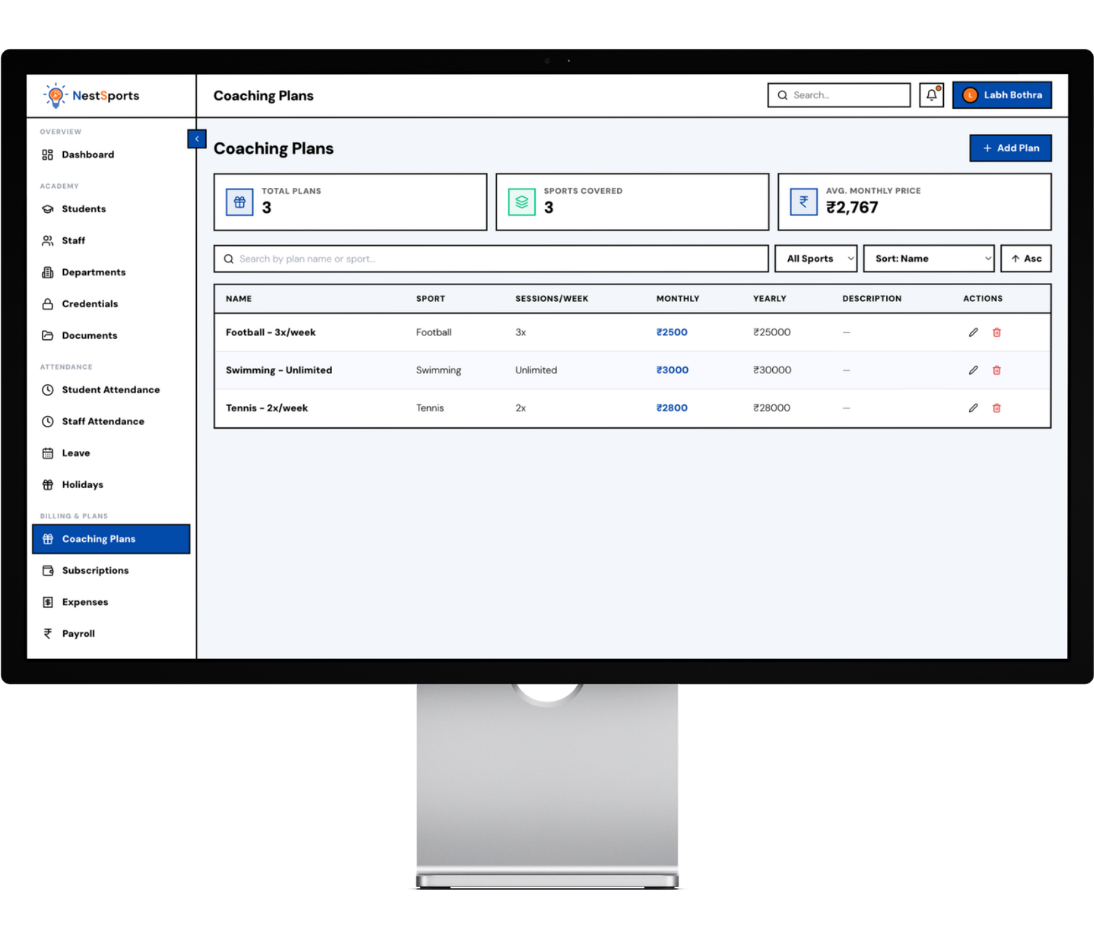Toggle the Asc sort order button
The image size is (1094, 938).
1026,259
